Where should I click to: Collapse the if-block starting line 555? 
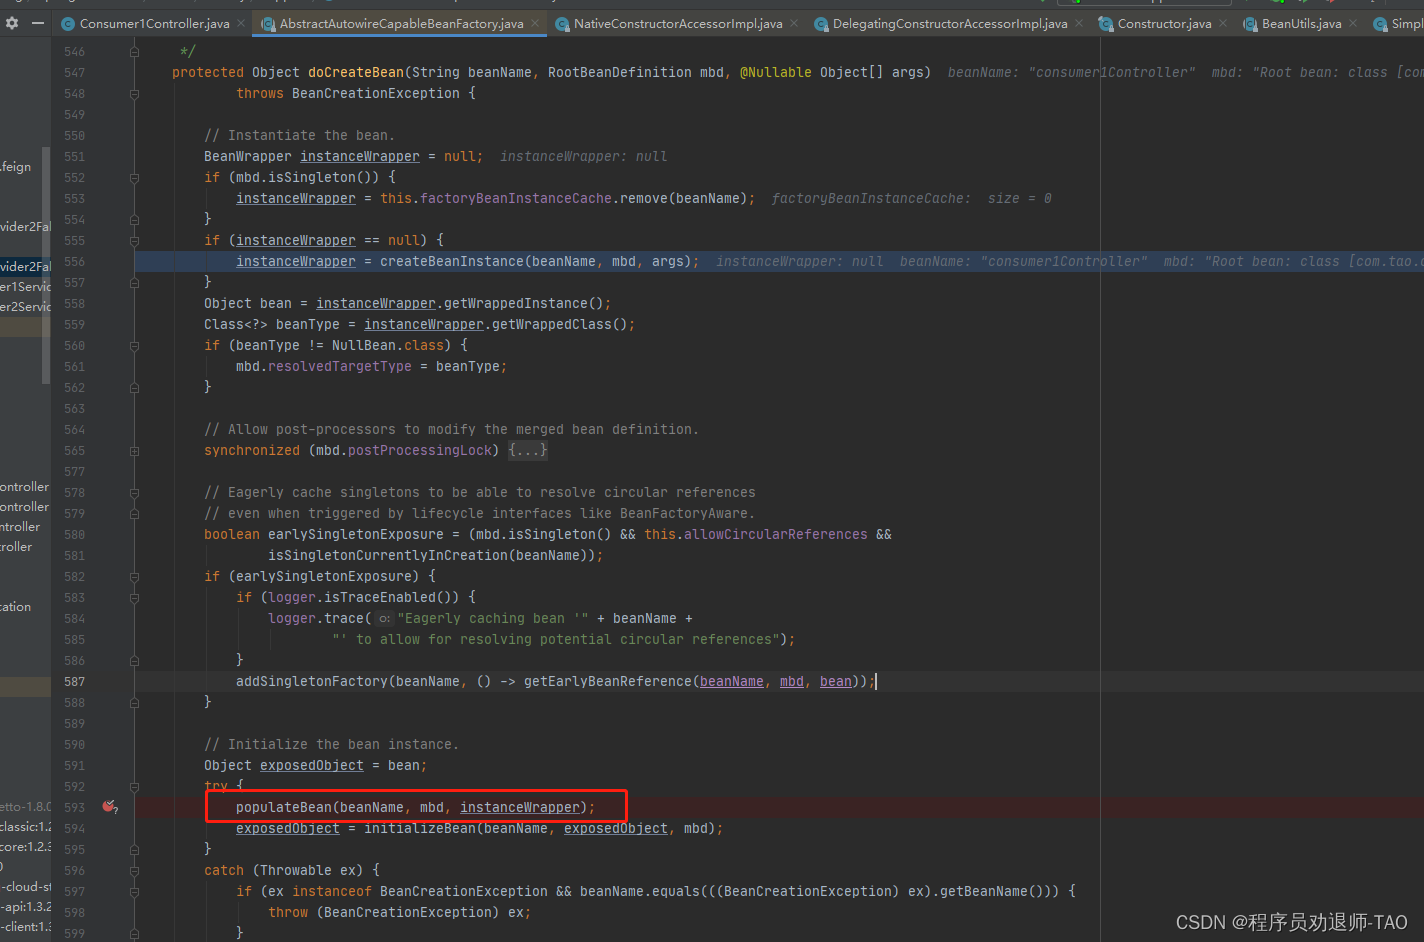click(x=134, y=241)
